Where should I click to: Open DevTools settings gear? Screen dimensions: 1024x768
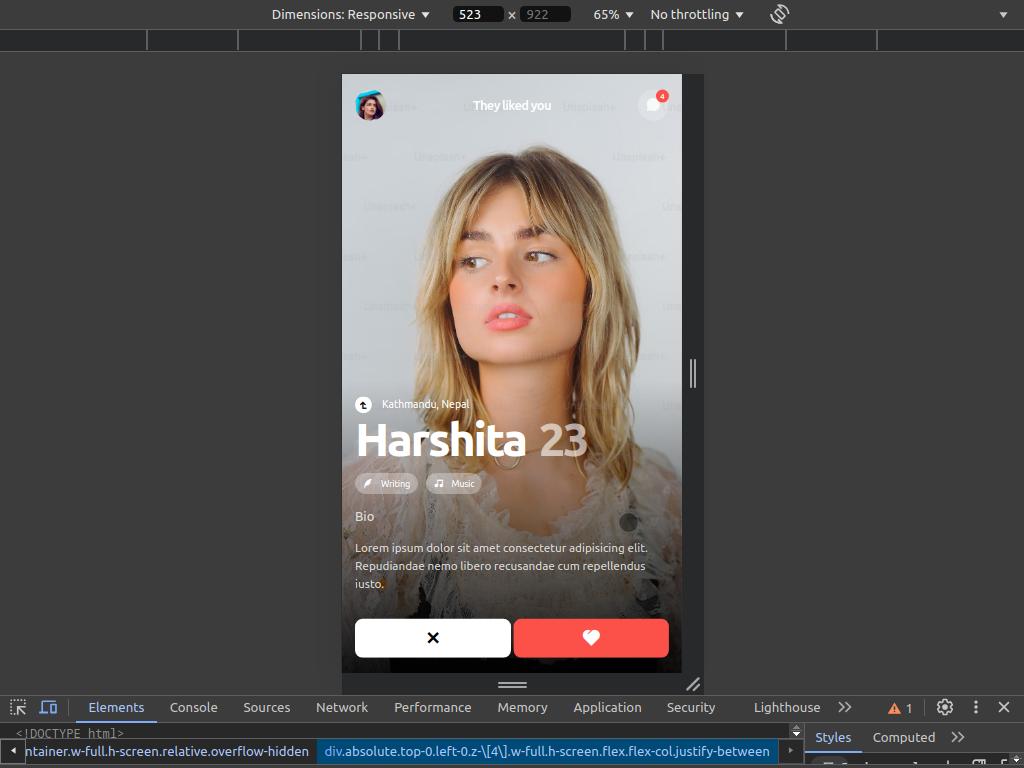[944, 707]
